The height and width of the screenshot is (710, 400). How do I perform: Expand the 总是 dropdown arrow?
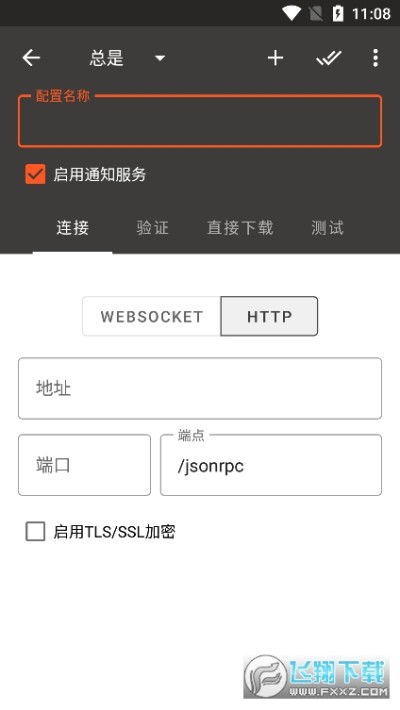coord(159,58)
